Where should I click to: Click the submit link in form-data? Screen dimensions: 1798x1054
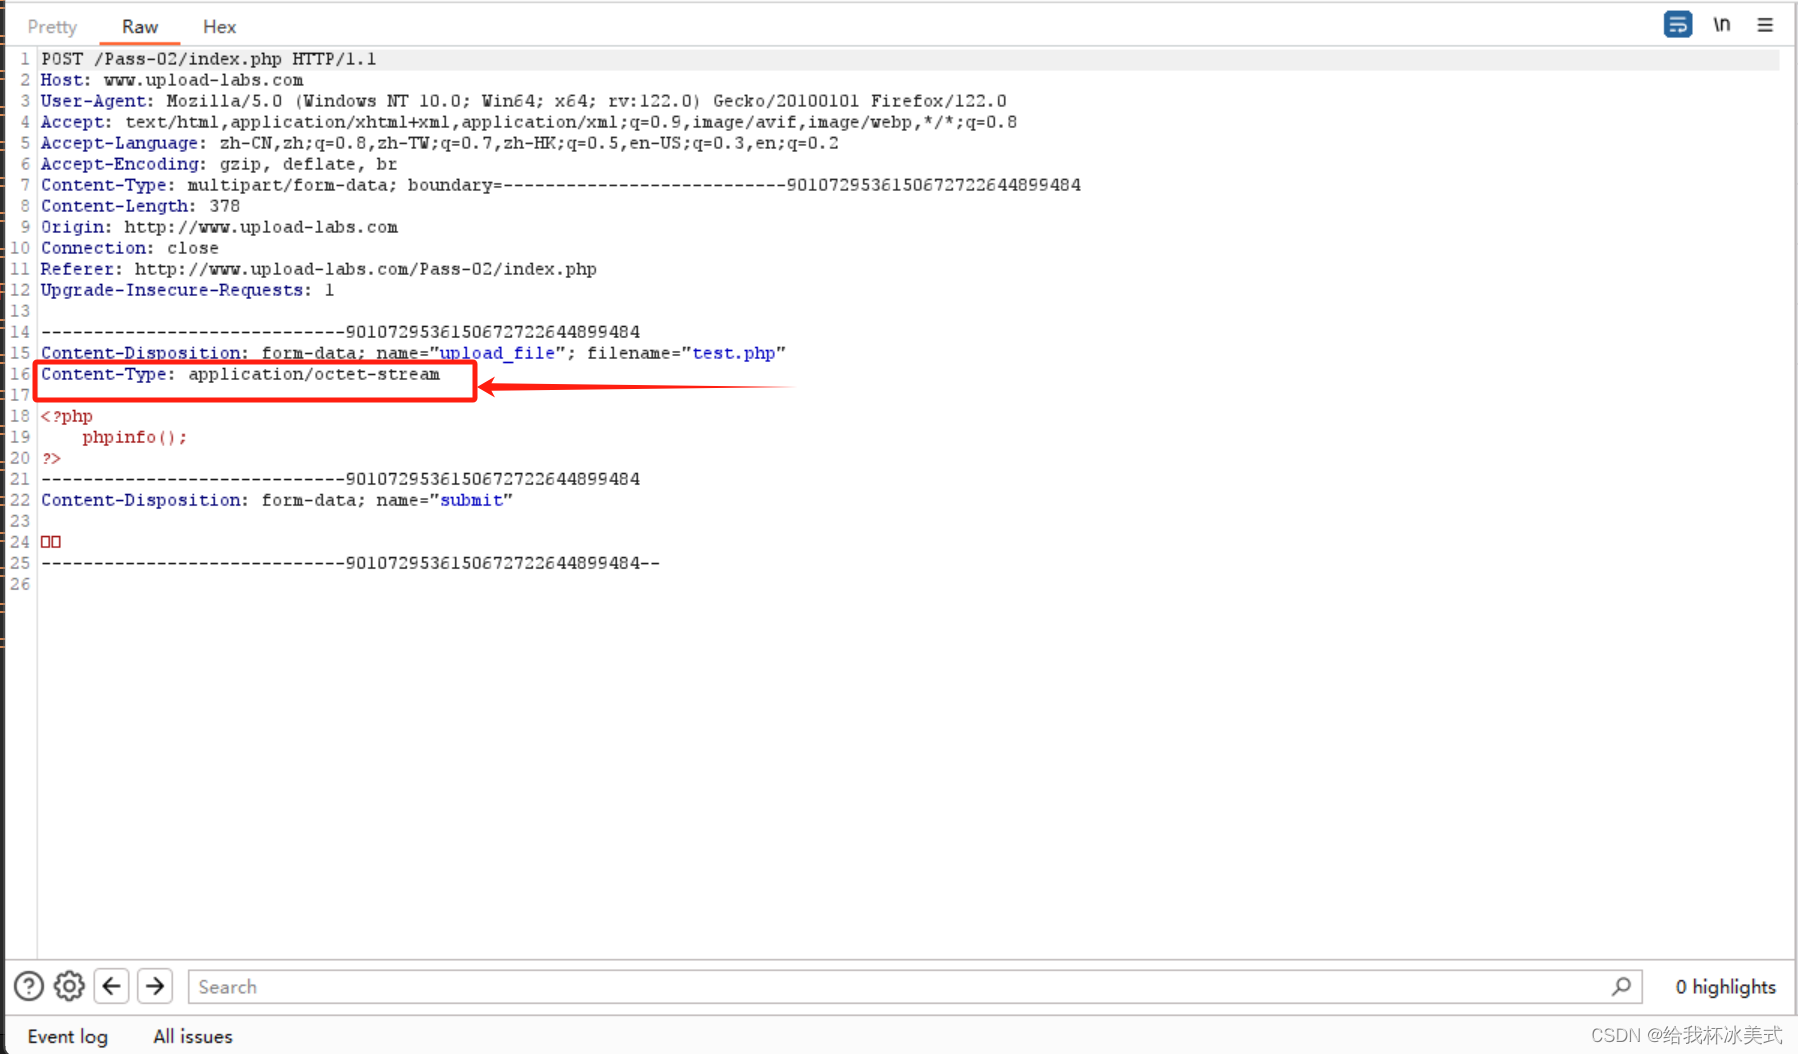point(472,500)
